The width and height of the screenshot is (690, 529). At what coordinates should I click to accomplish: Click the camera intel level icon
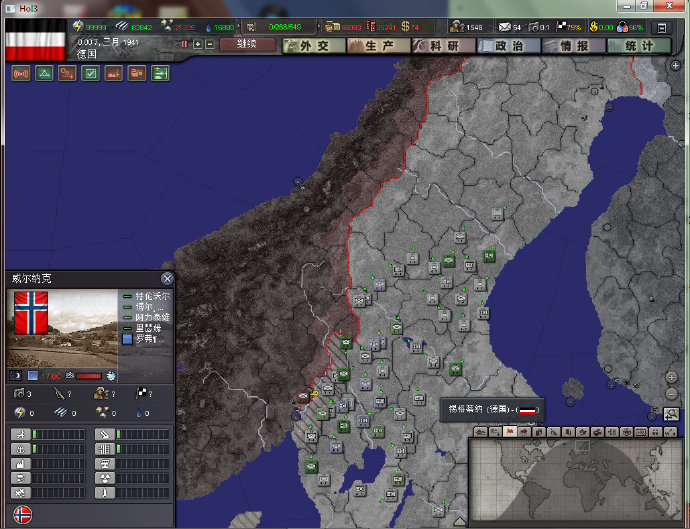click(18, 393)
